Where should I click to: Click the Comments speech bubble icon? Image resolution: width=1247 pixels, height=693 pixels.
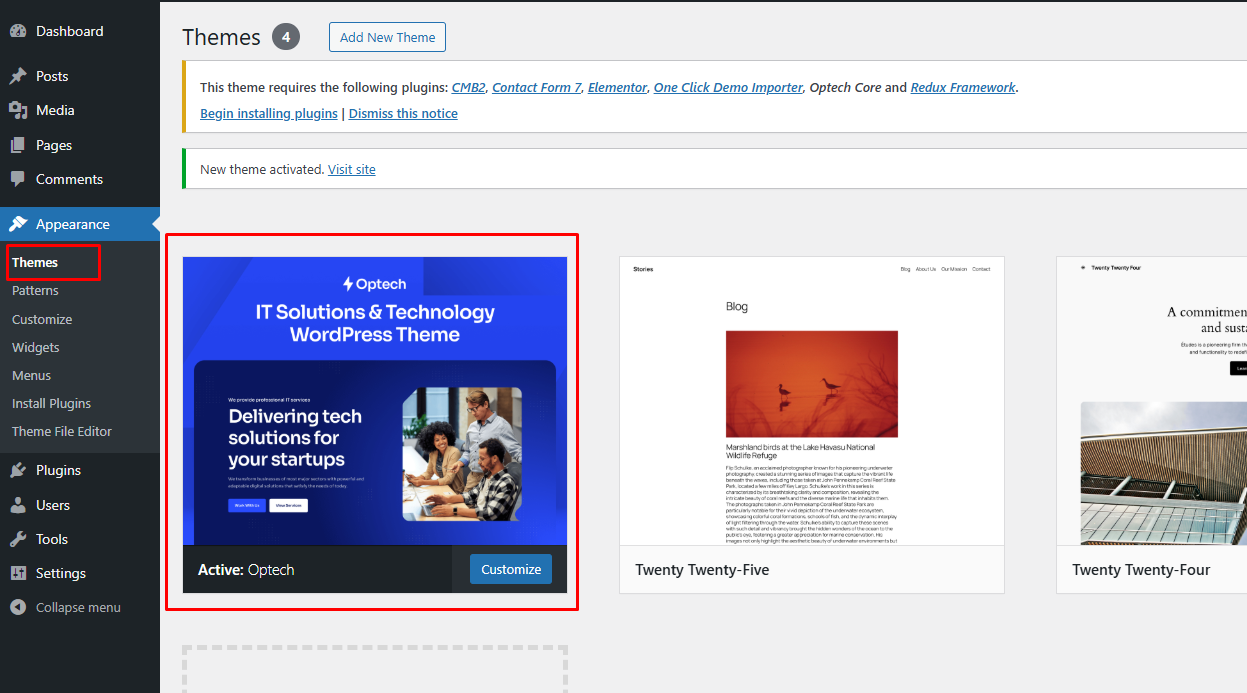click(x=18, y=179)
